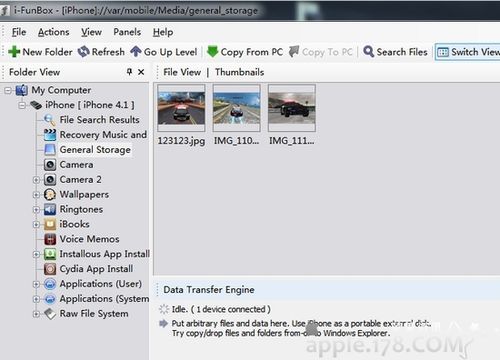This screenshot has height=360, width=500.
Task: Click the Search Files magnifier icon
Action: pos(368,52)
